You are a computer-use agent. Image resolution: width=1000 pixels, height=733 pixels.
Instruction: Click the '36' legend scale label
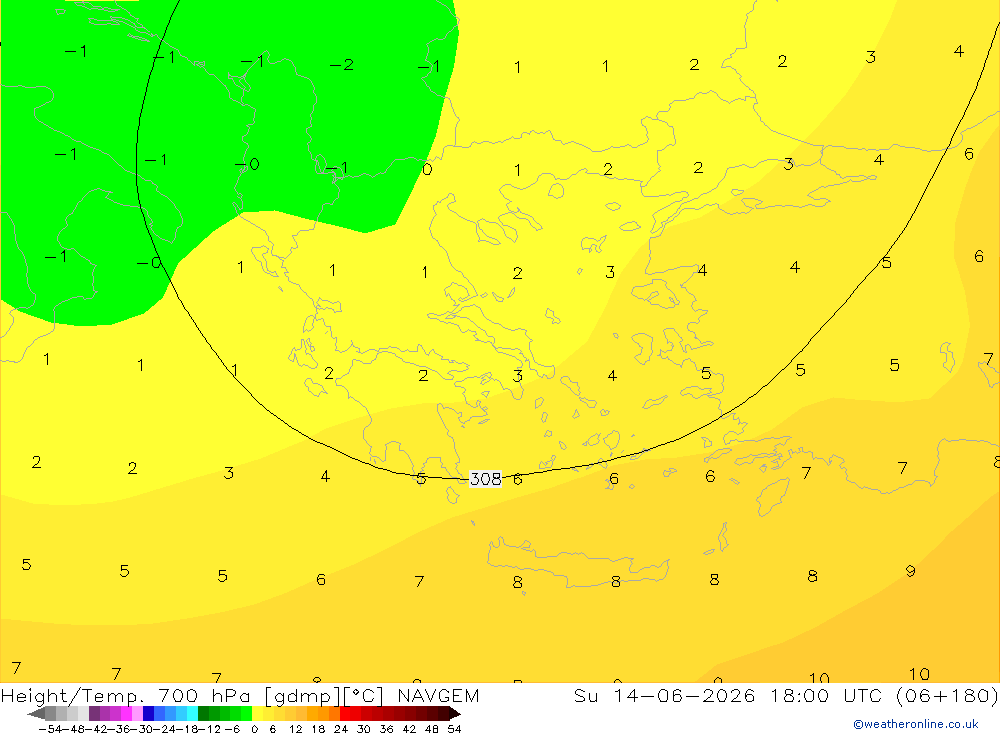(x=386, y=729)
